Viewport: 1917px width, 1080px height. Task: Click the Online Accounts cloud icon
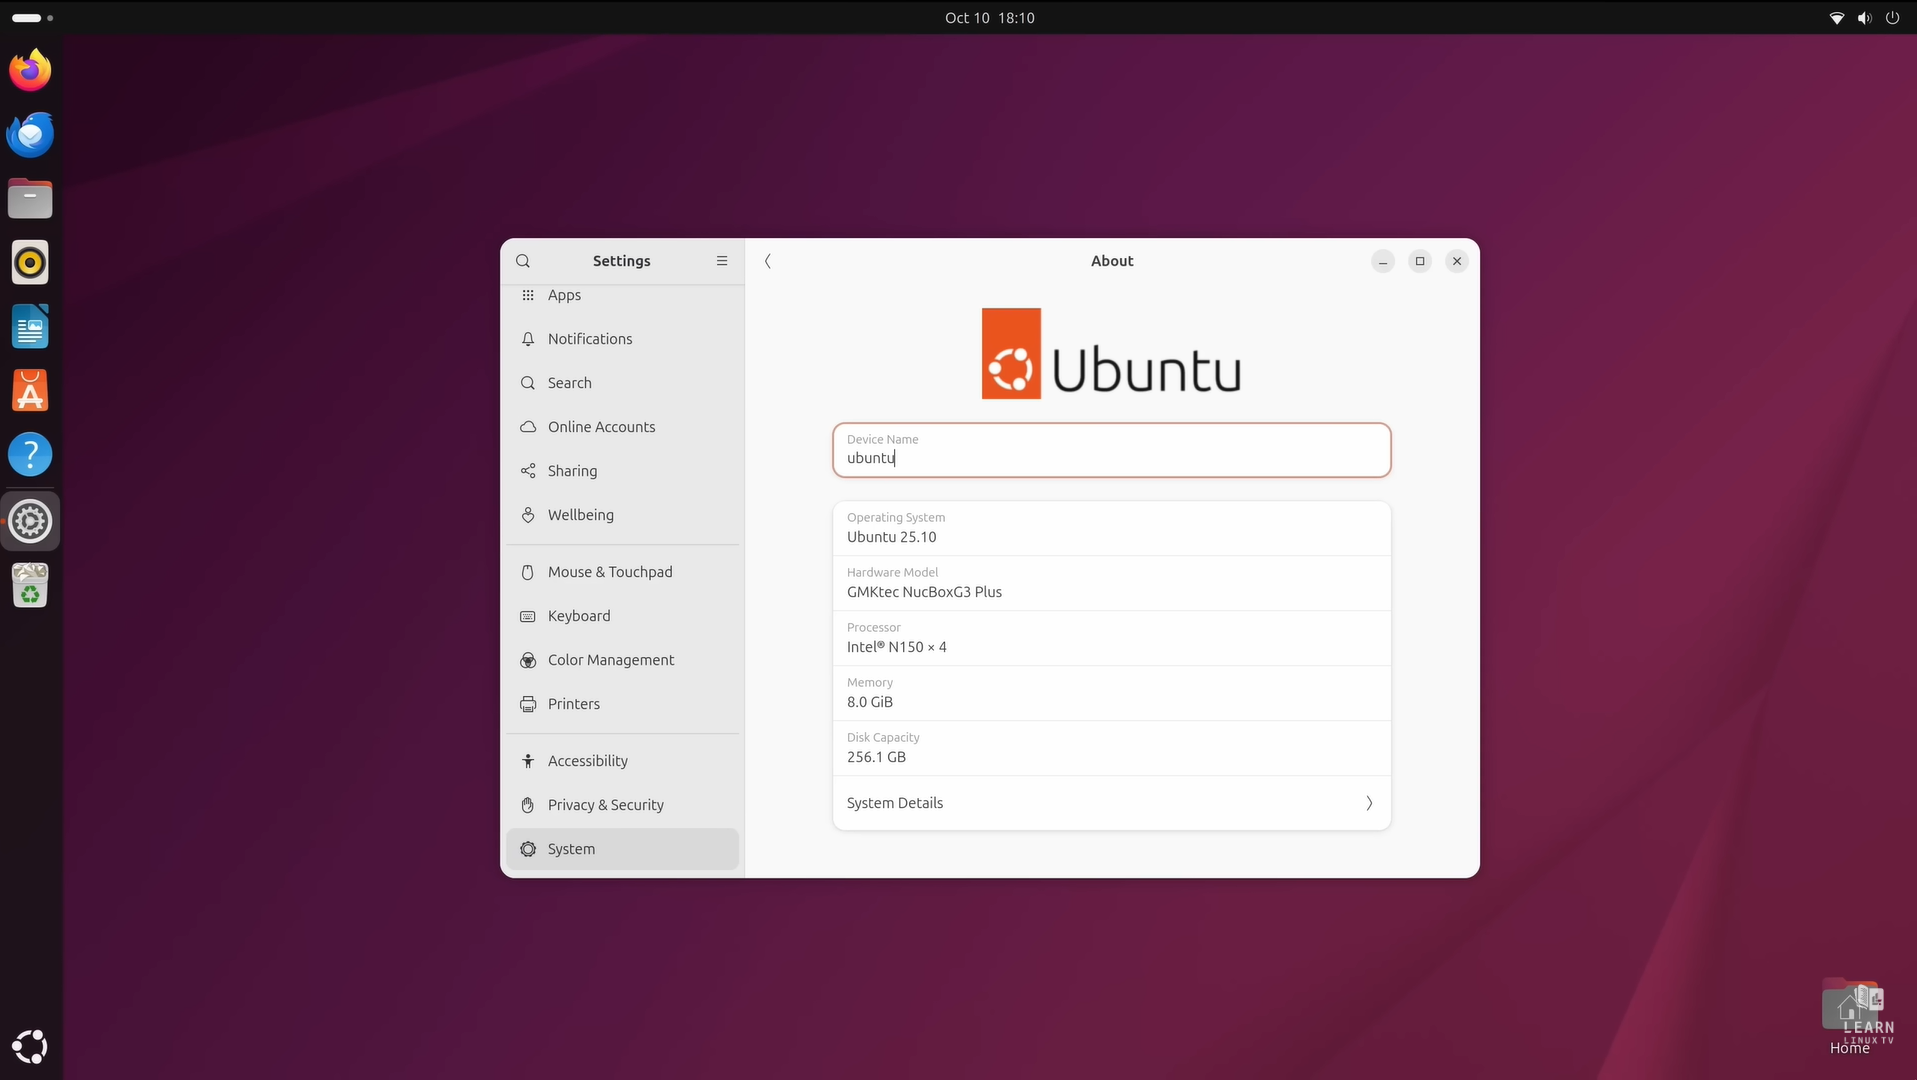tap(528, 427)
